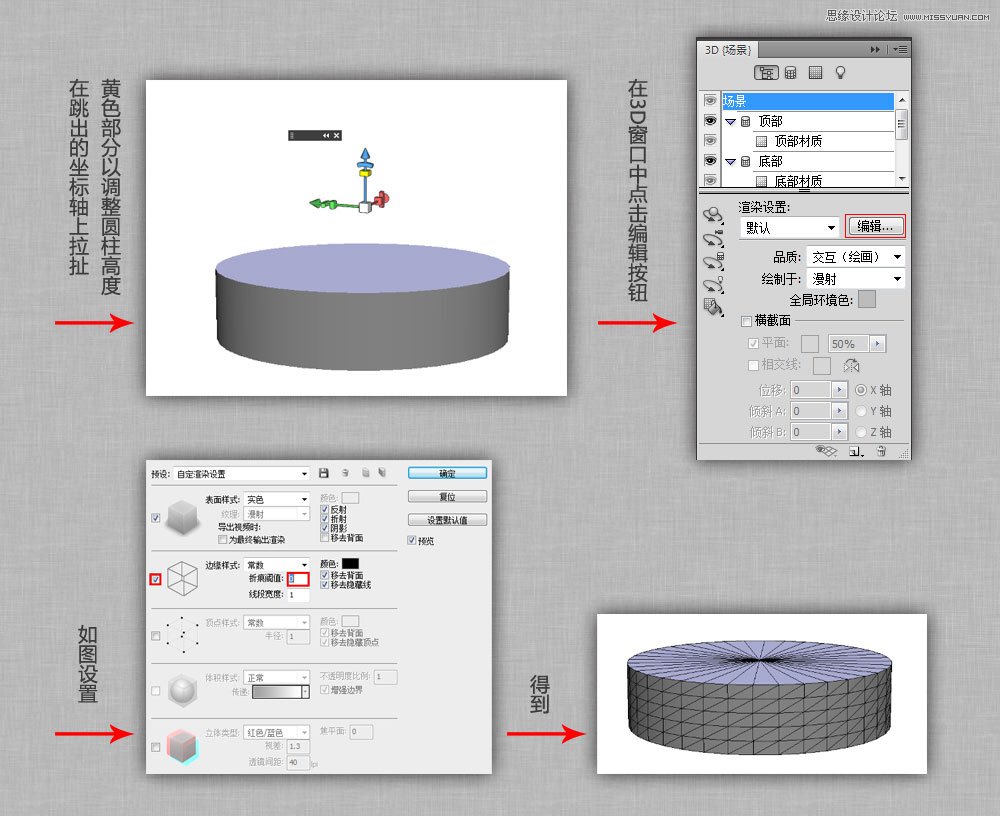Collapse 3D panel with double-arrow icon
1000x816 pixels.
(x=875, y=49)
